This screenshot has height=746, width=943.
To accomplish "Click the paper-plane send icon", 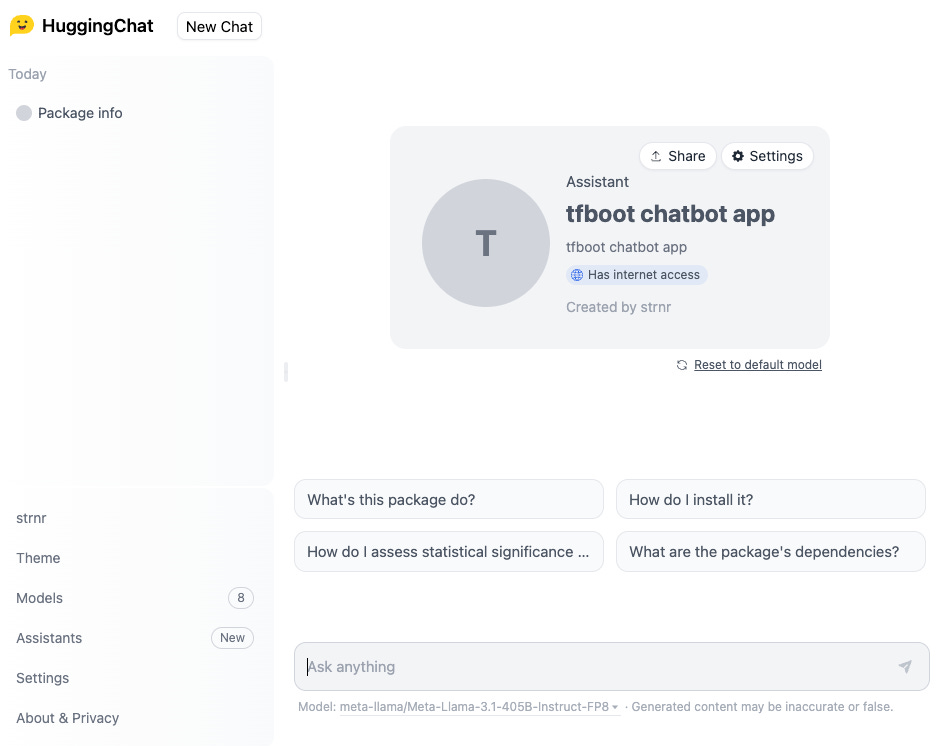I will [905, 666].
